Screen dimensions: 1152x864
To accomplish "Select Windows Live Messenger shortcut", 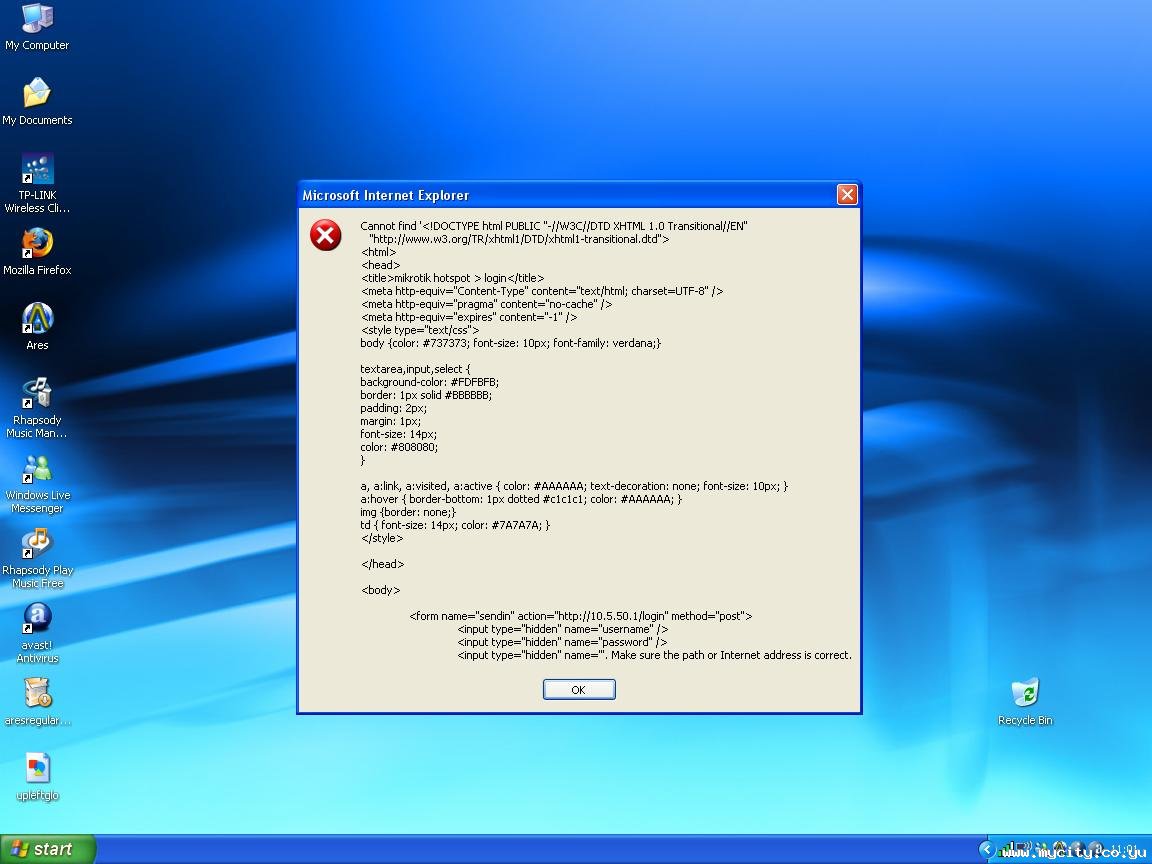I will point(37,484).
